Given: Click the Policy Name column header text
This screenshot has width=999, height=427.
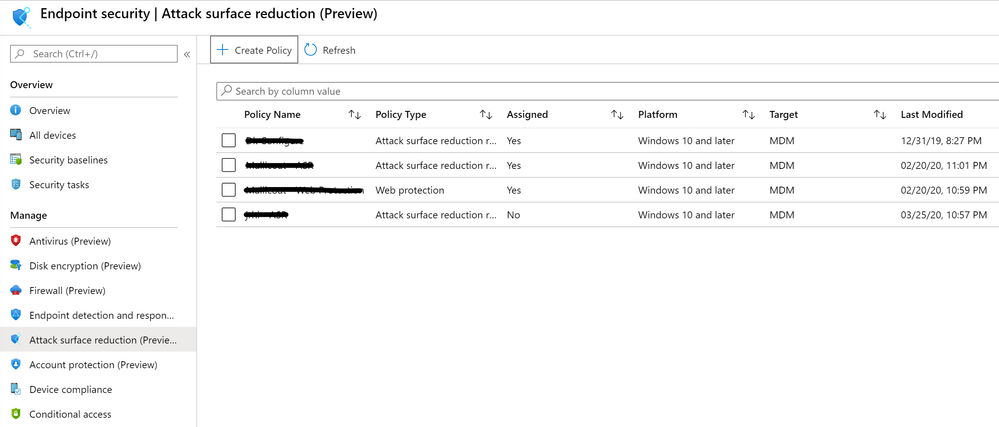Looking at the screenshot, I should [x=272, y=115].
